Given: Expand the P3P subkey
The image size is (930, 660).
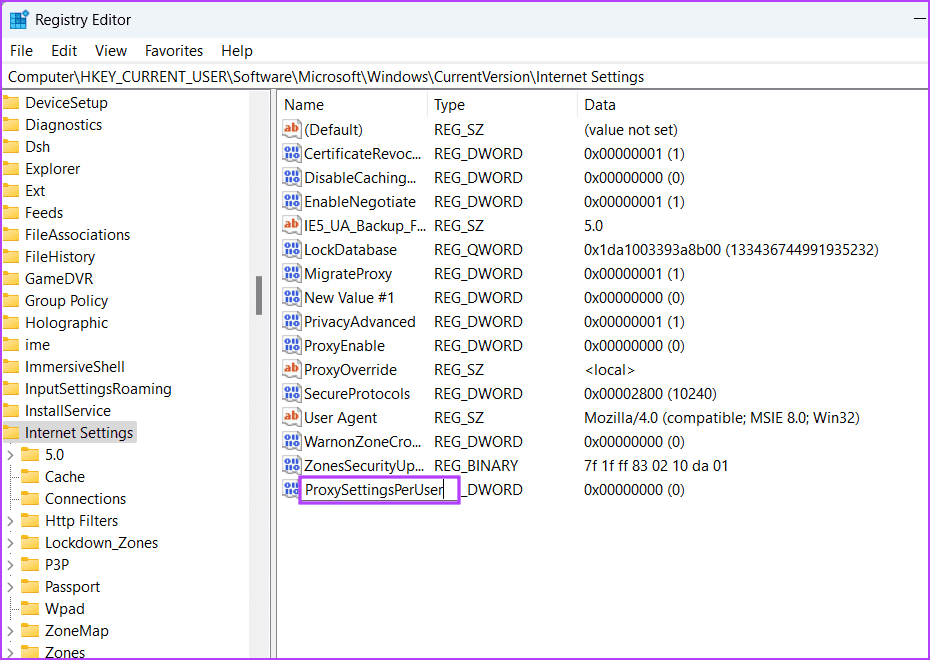Looking at the screenshot, I should pos(10,565).
